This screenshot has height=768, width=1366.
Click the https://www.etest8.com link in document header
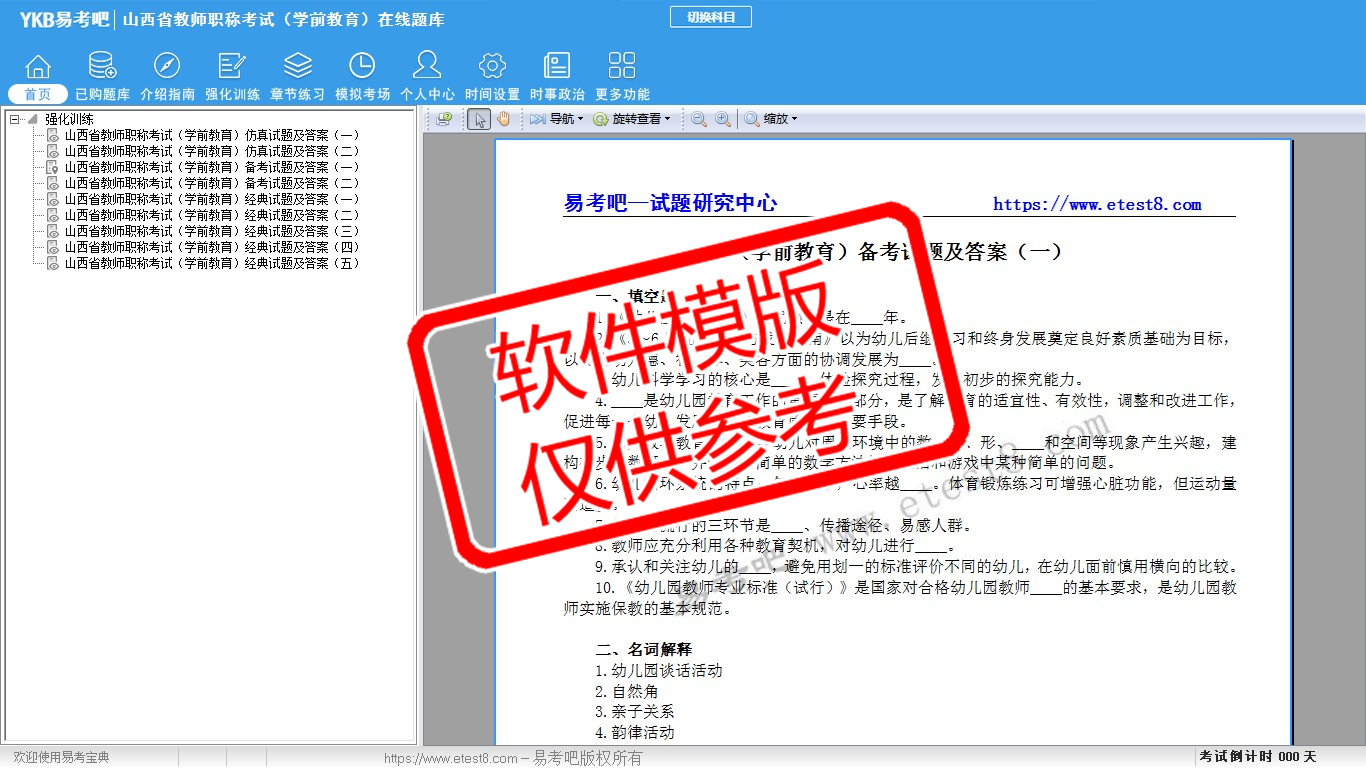tap(1097, 204)
